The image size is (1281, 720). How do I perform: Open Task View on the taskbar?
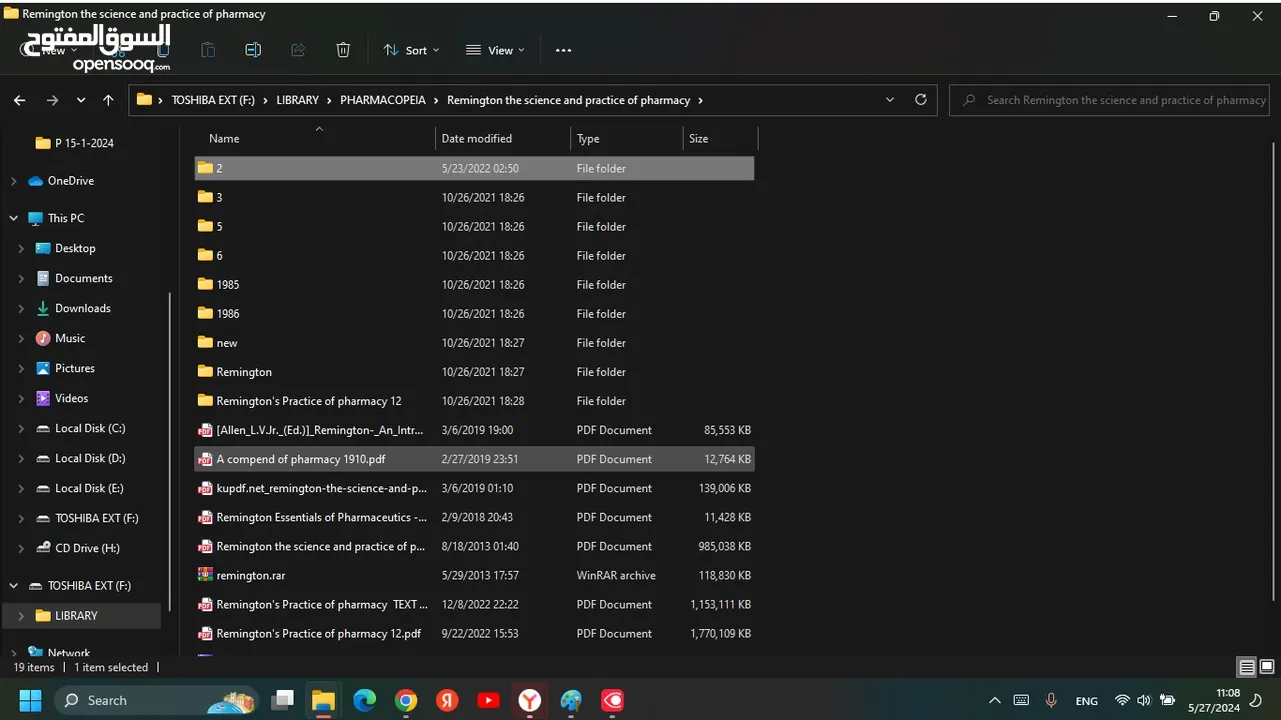[x=283, y=700]
